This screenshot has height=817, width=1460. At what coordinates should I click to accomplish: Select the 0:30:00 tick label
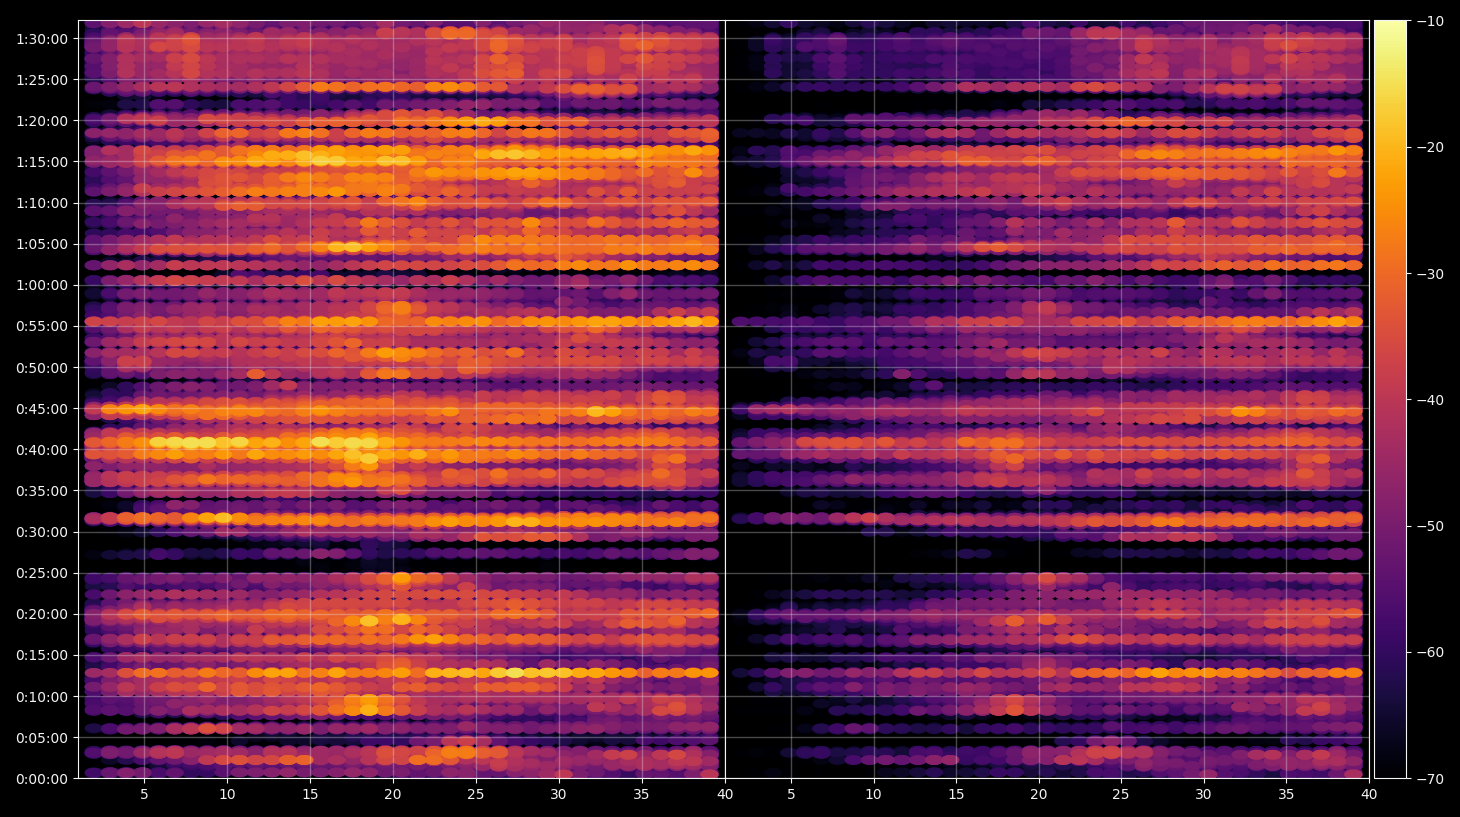tap(42, 532)
